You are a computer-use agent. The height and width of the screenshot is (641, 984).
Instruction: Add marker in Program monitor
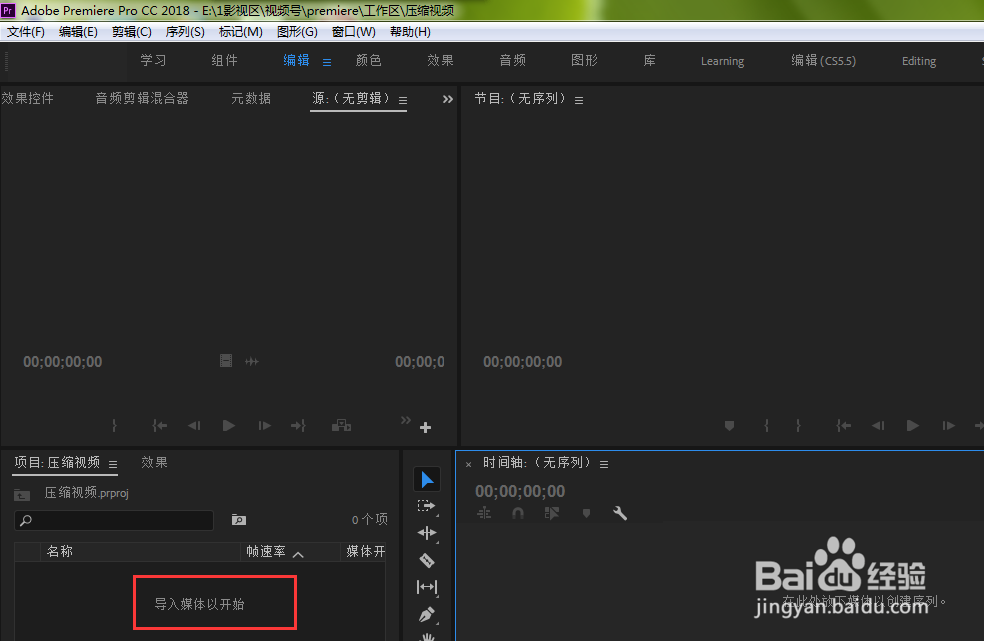pyautogui.click(x=729, y=426)
